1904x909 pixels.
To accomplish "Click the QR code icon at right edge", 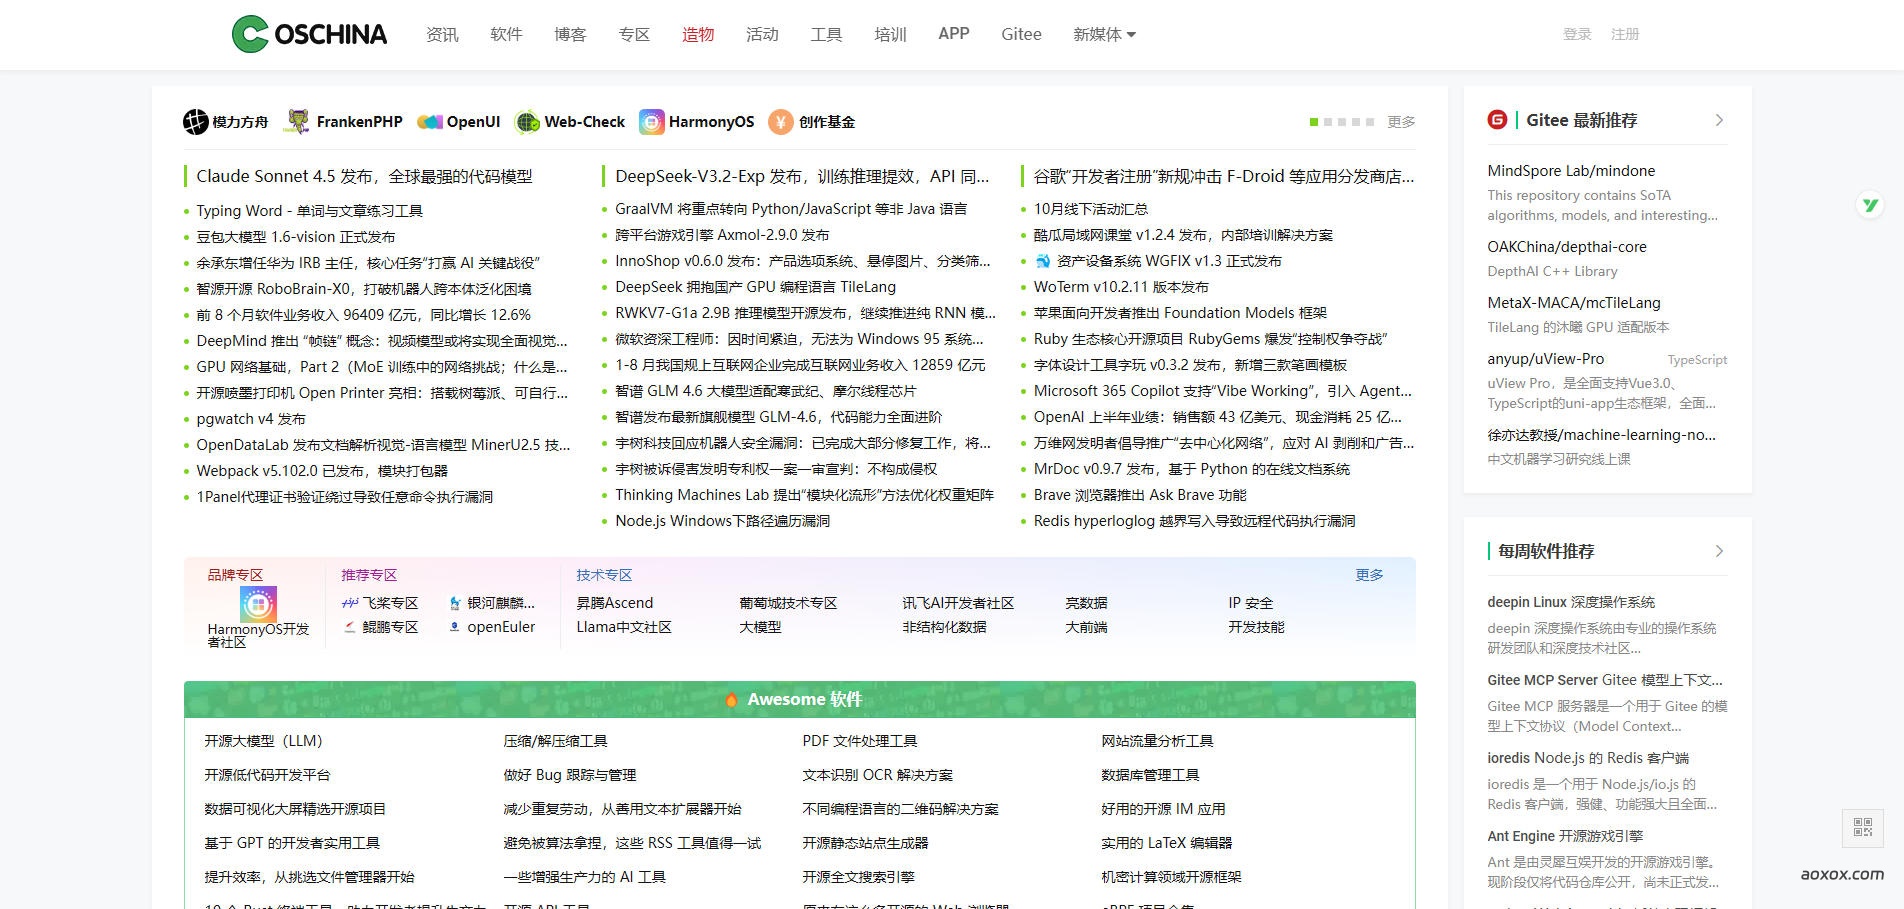I will 1862,827.
